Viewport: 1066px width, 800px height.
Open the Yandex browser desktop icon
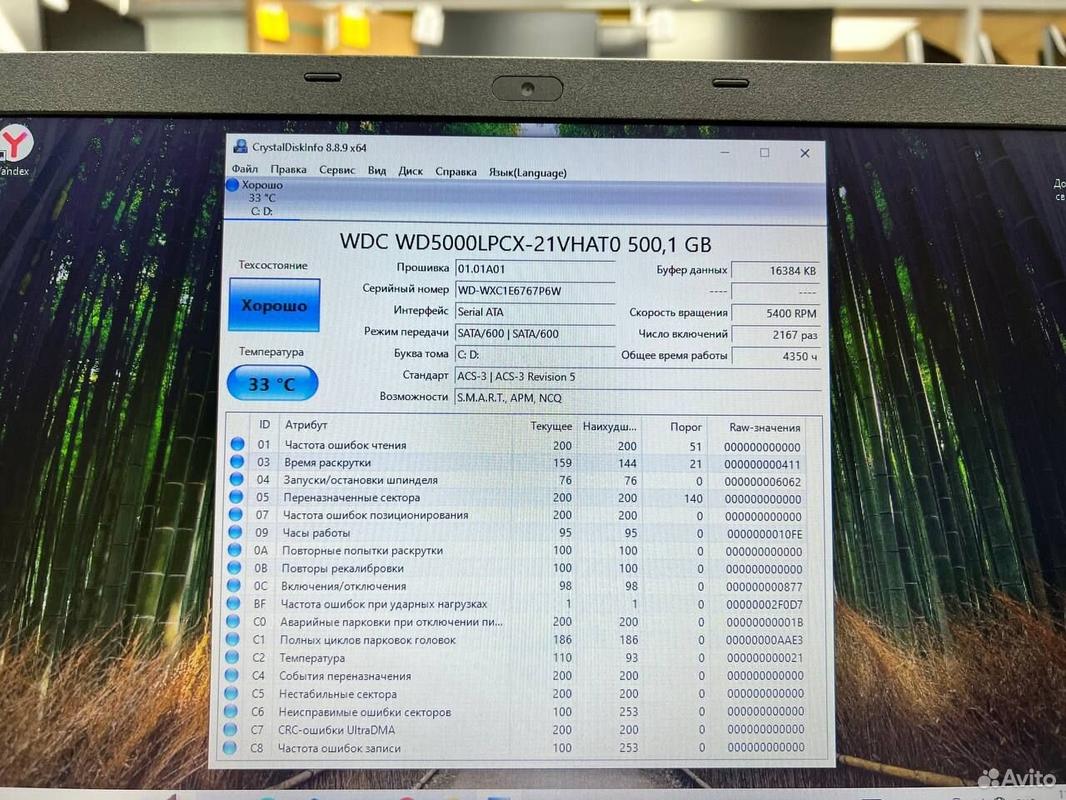pyautogui.click(x=15, y=149)
